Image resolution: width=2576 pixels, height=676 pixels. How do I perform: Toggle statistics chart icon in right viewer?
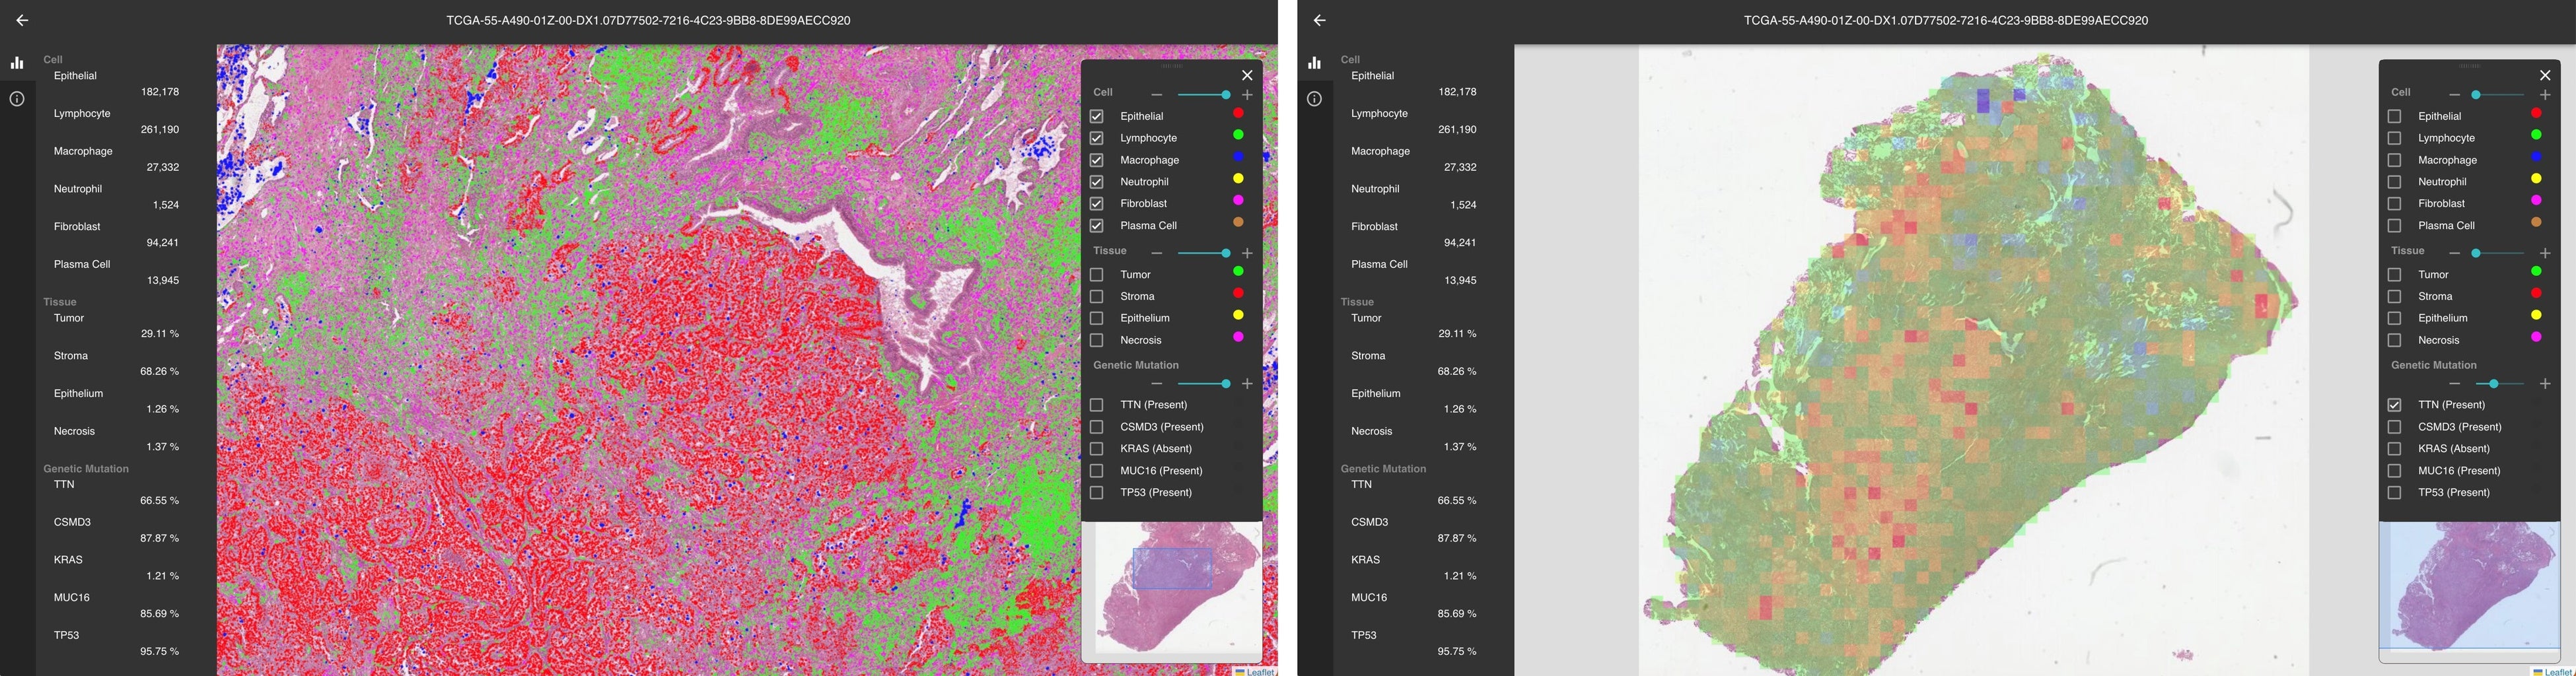click(1314, 63)
